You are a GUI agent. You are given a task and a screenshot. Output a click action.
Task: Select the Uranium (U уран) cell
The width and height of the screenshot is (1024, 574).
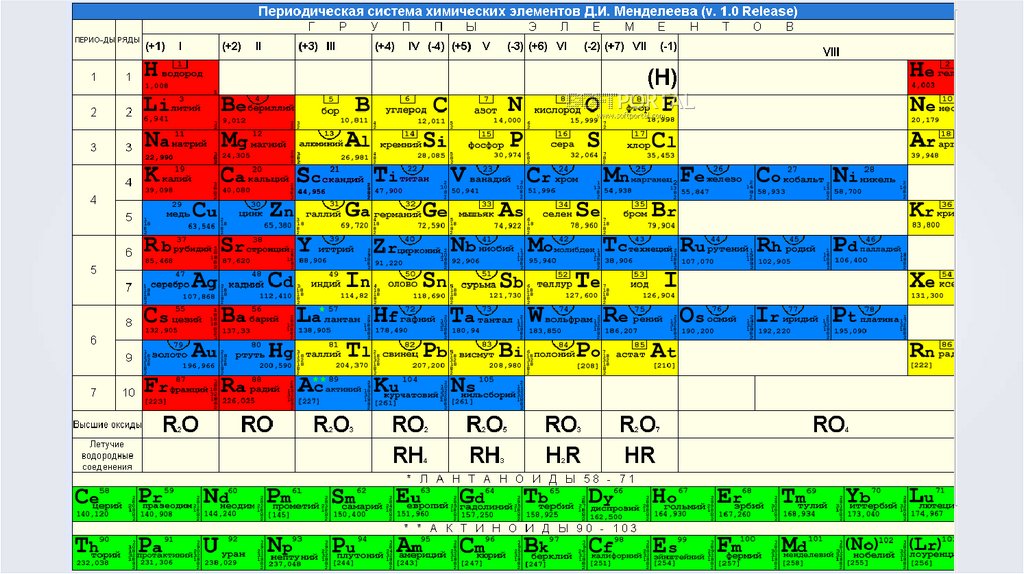click(232, 552)
